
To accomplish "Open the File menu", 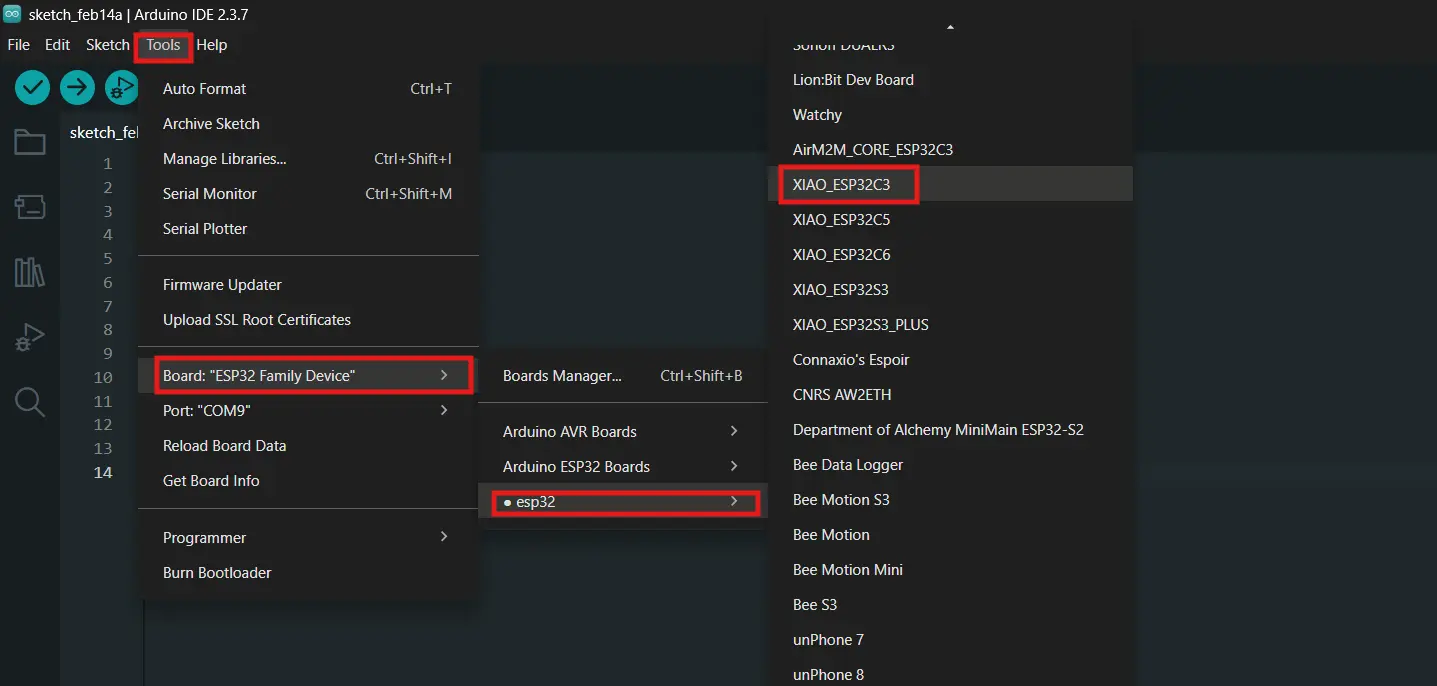I will pyautogui.click(x=18, y=45).
